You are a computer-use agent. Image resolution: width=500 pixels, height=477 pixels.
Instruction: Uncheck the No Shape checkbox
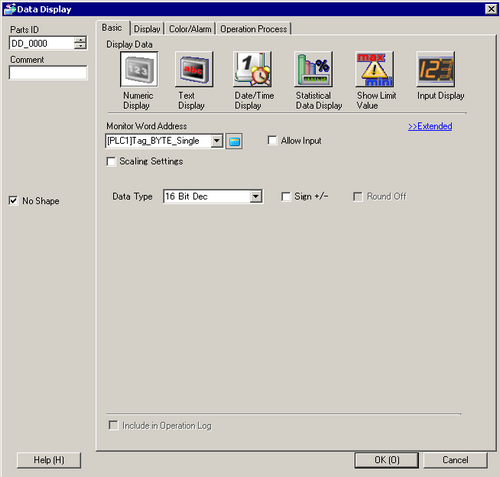click(x=13, y=201)
